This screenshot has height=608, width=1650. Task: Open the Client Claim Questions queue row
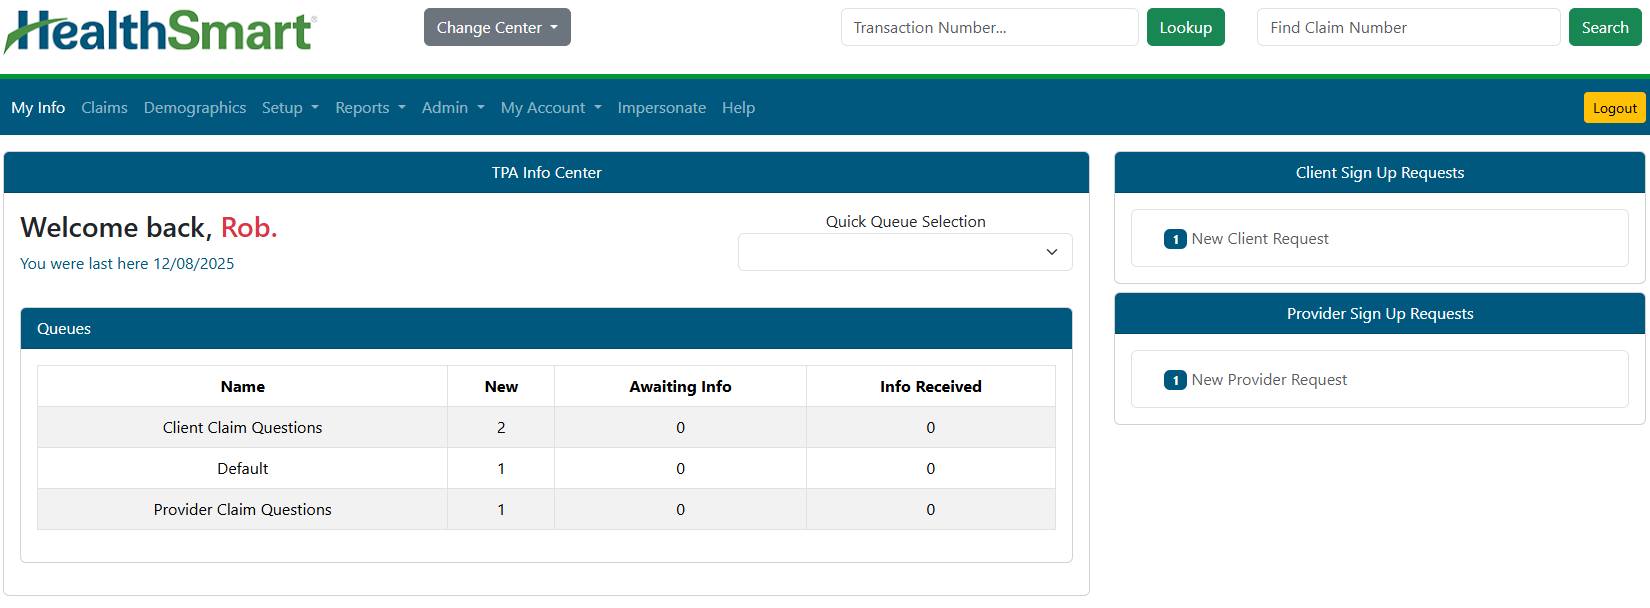click(242, 428)
